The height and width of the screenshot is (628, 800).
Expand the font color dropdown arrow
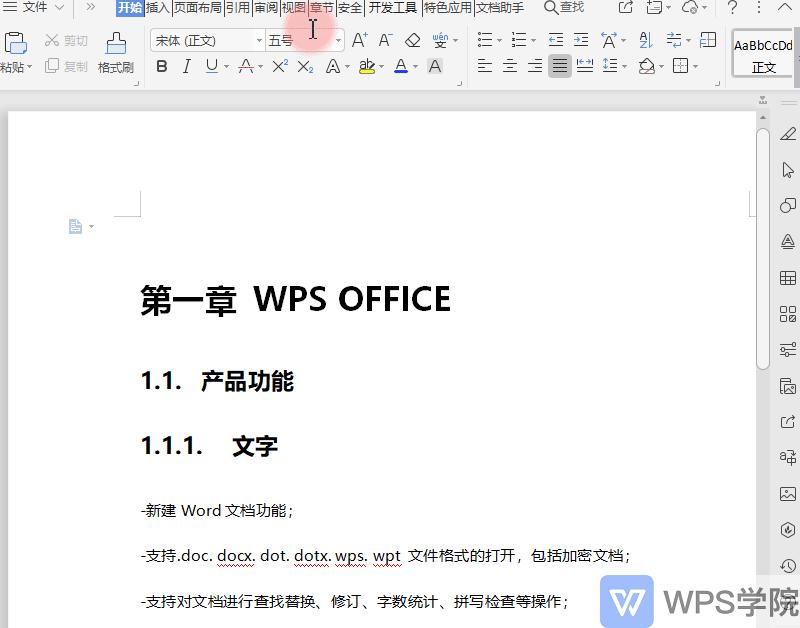coord(415,65)
